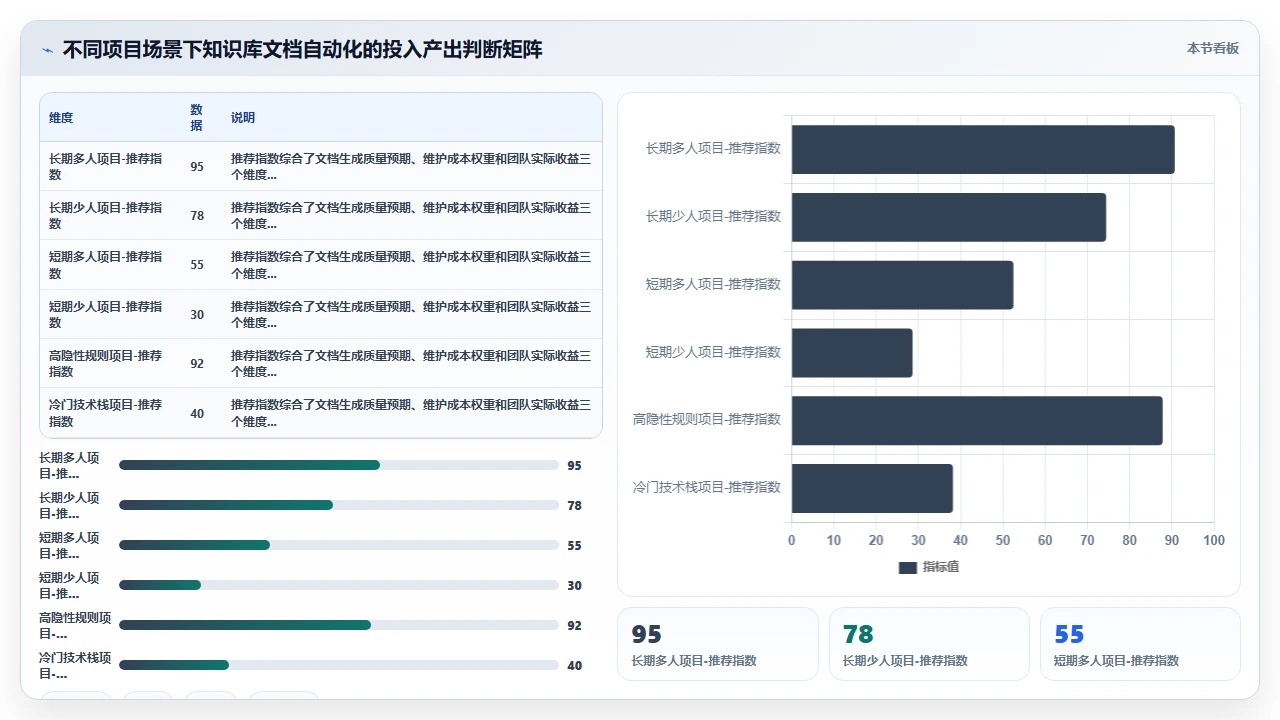Click the chart bar for 高隐性规则项目-推荐指数
The width and height of the screenshot is (1280, 720).
[x=977, y=420]
